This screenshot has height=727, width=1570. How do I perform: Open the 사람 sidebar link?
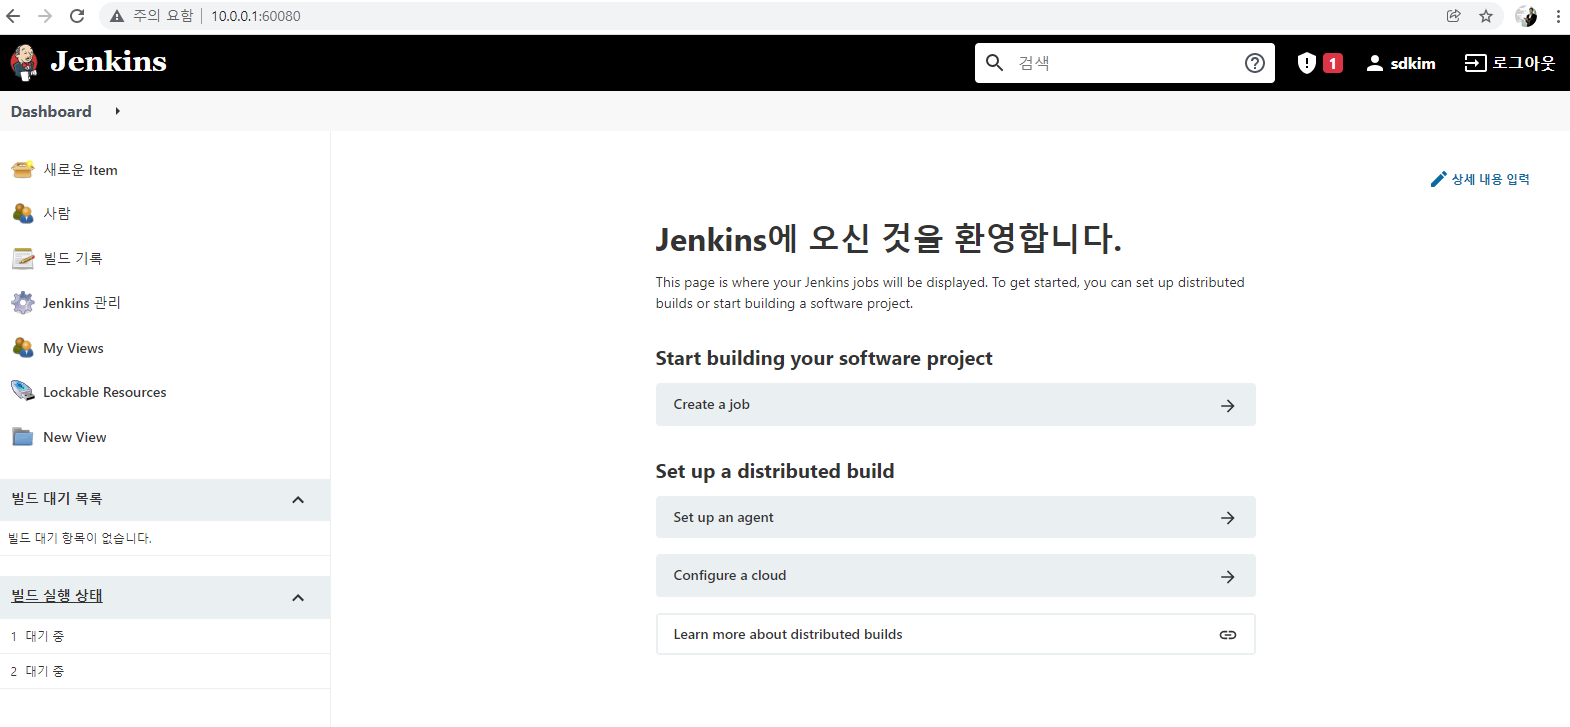pyautogui.click(x=57, y=213)
